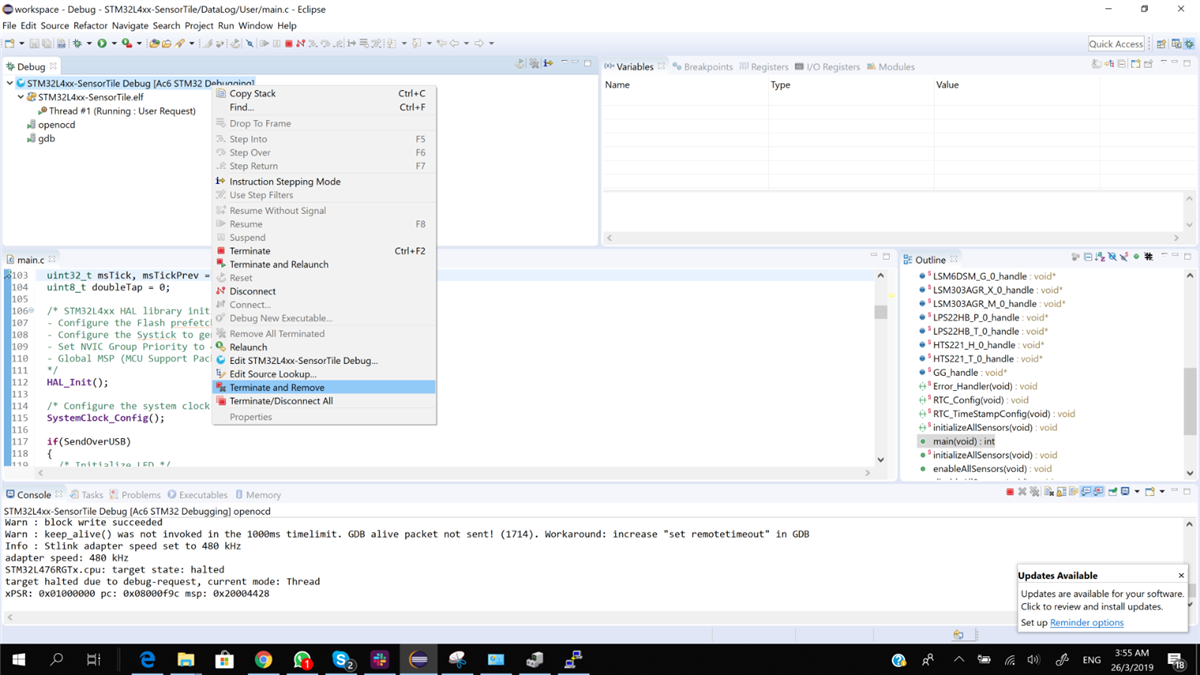1200x675 pixels.
Task: Click the green Run button in toolbar
Action: tap(102, 43)
